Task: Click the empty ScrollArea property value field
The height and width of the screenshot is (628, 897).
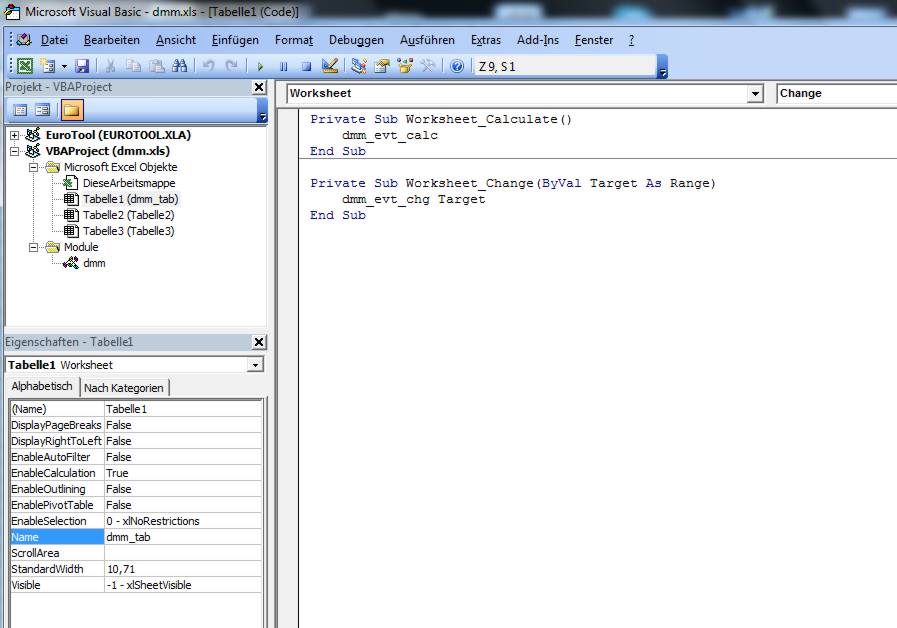Action: 183,553
